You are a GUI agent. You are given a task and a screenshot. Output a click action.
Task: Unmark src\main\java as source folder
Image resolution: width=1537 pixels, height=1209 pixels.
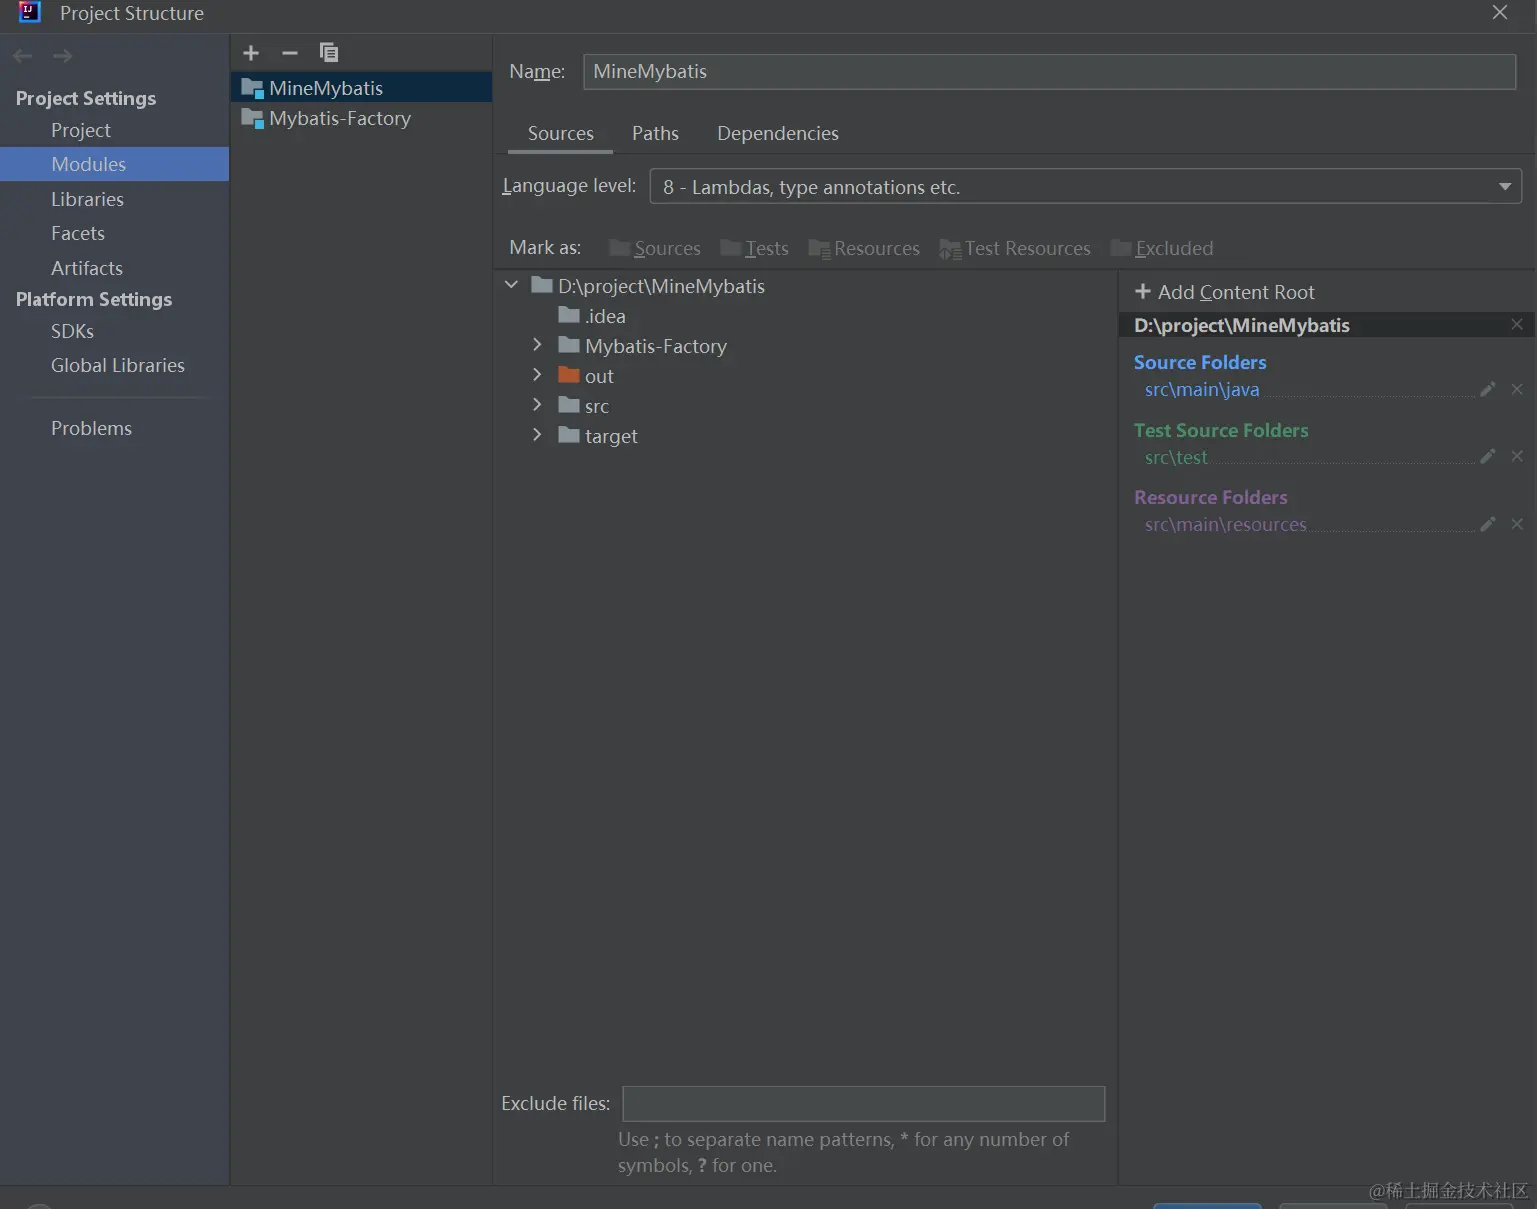pos(1517,389)
